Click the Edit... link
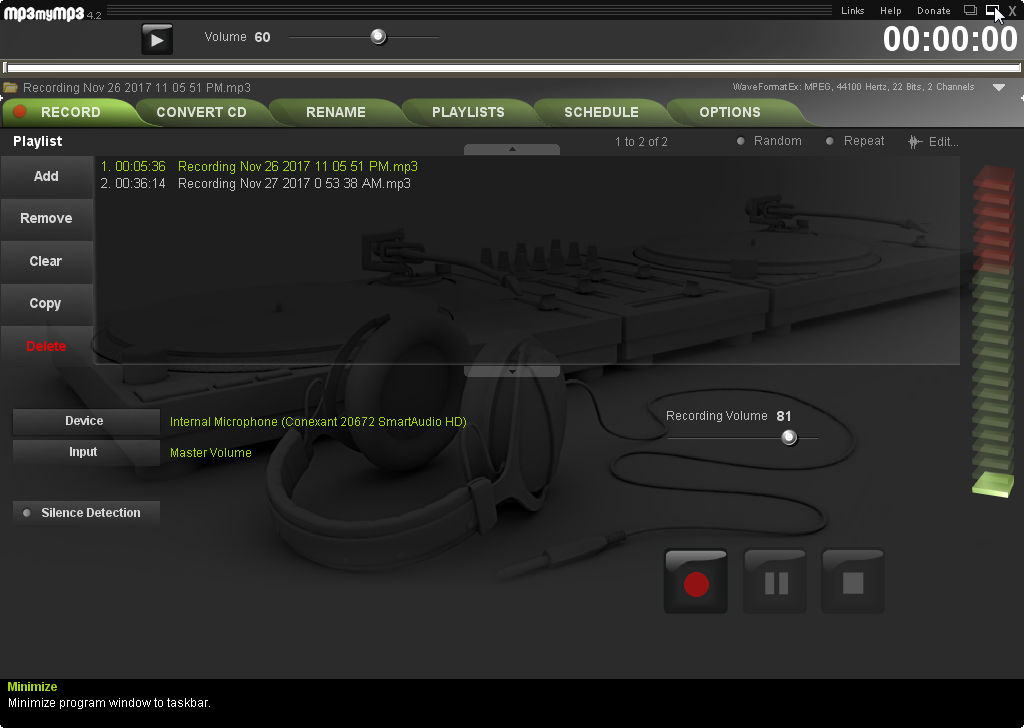The height and width of the screenshot is (728, 1024). click(943, 142)
